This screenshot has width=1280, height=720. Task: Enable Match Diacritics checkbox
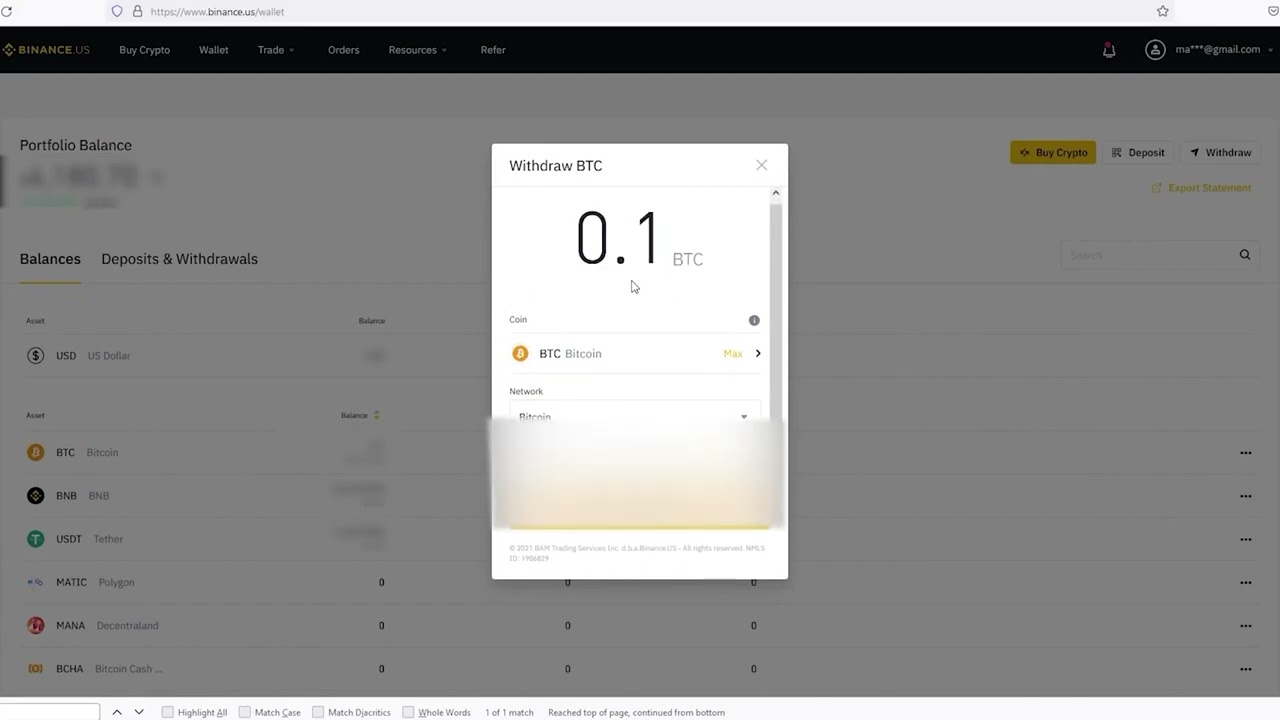coord(318,712)
